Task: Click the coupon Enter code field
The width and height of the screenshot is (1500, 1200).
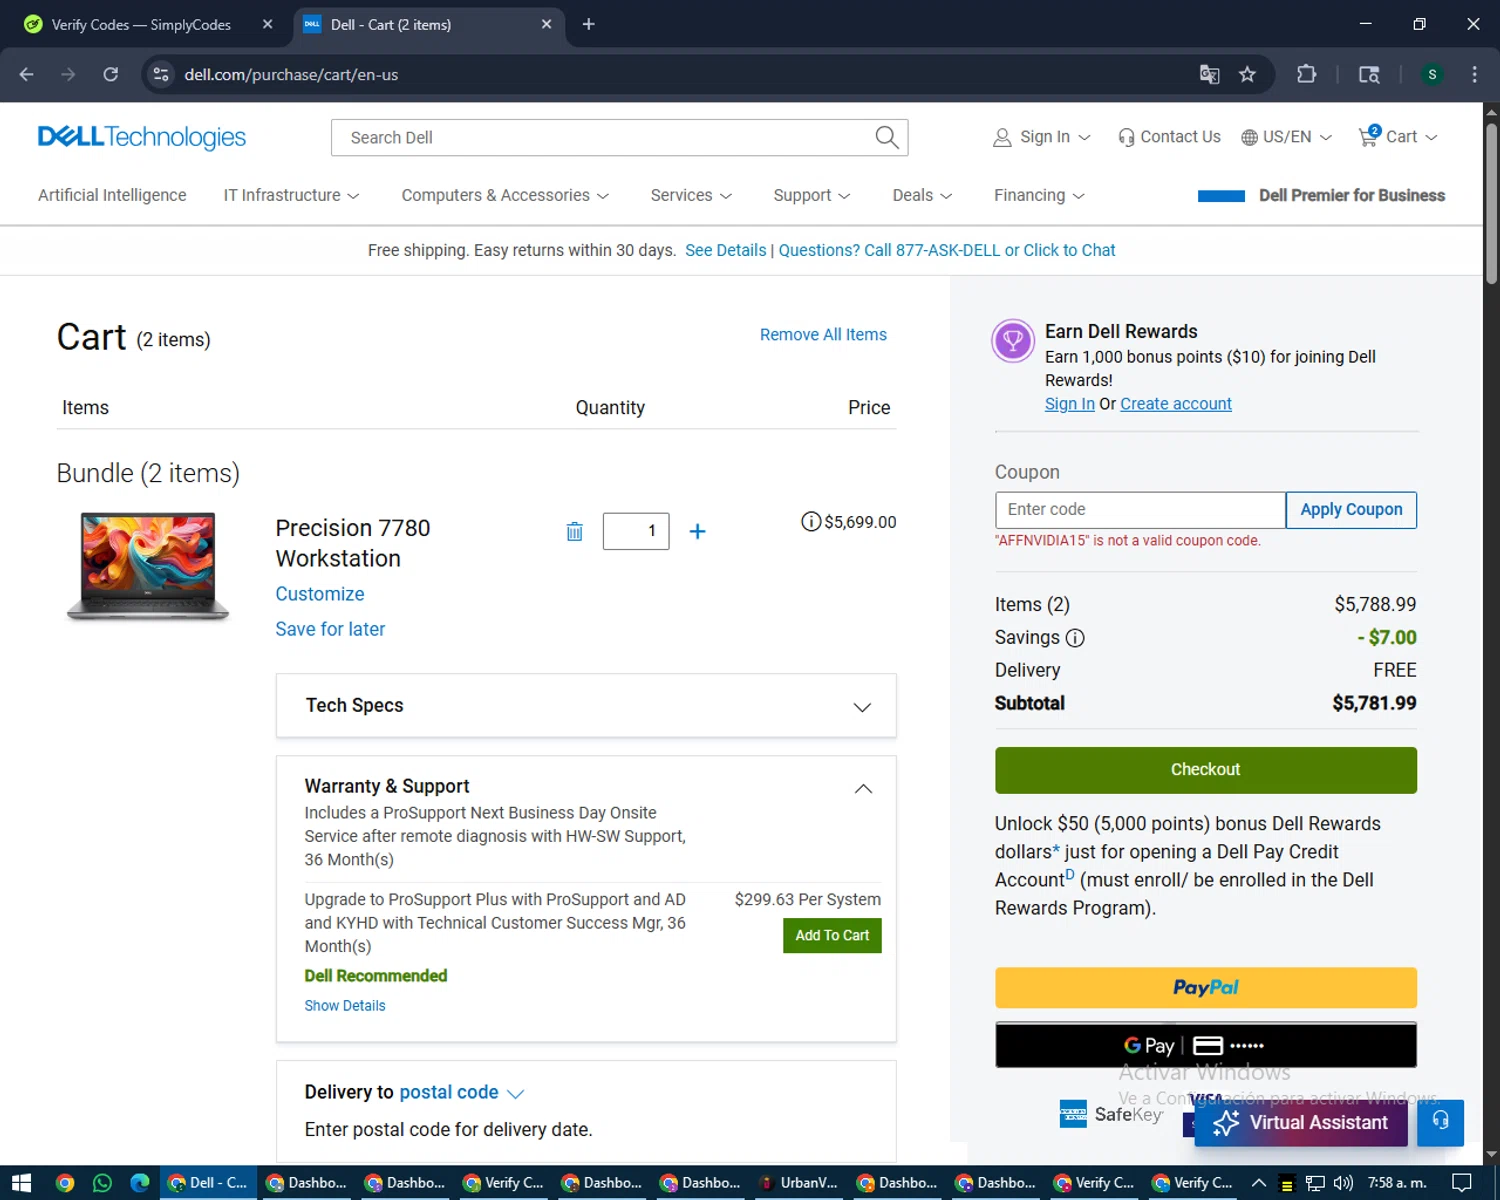Action: pos(1140,510)
